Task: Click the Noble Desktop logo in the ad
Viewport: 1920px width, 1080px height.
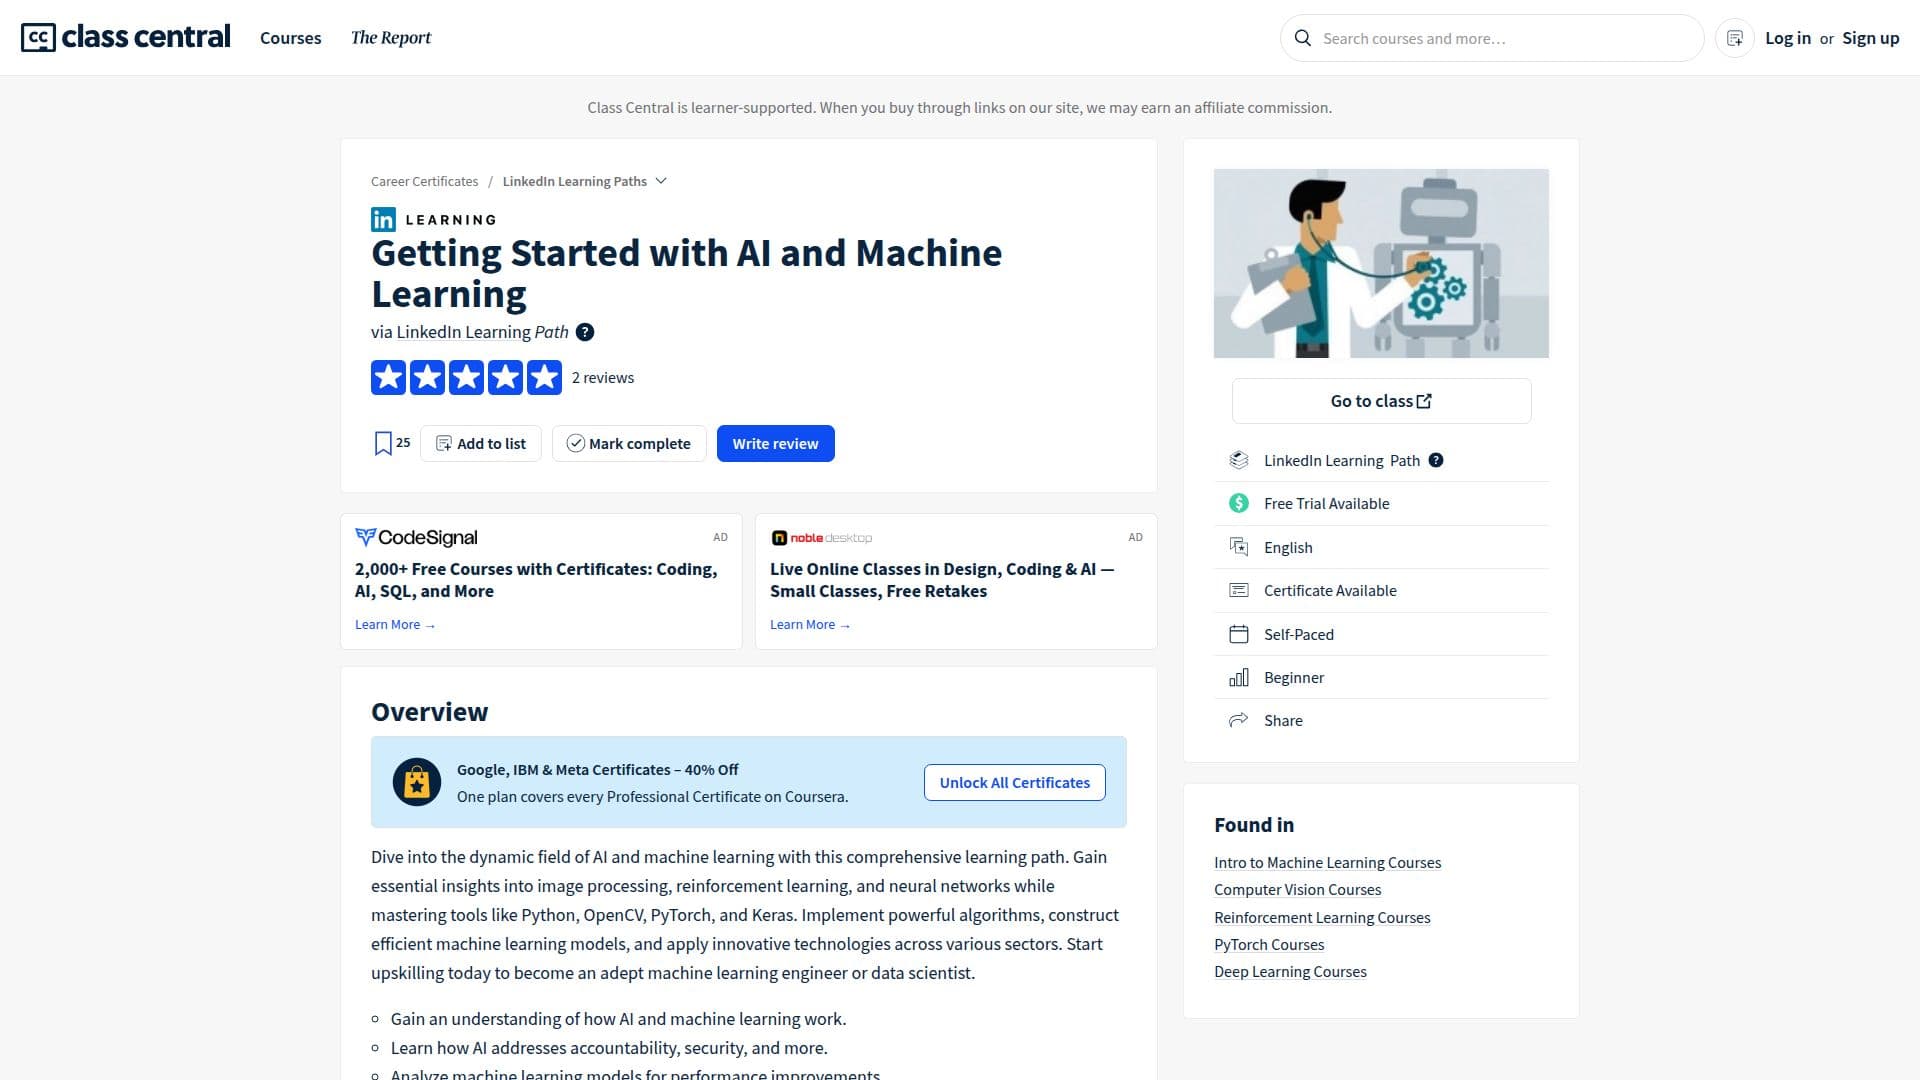Action: (821, 538)
